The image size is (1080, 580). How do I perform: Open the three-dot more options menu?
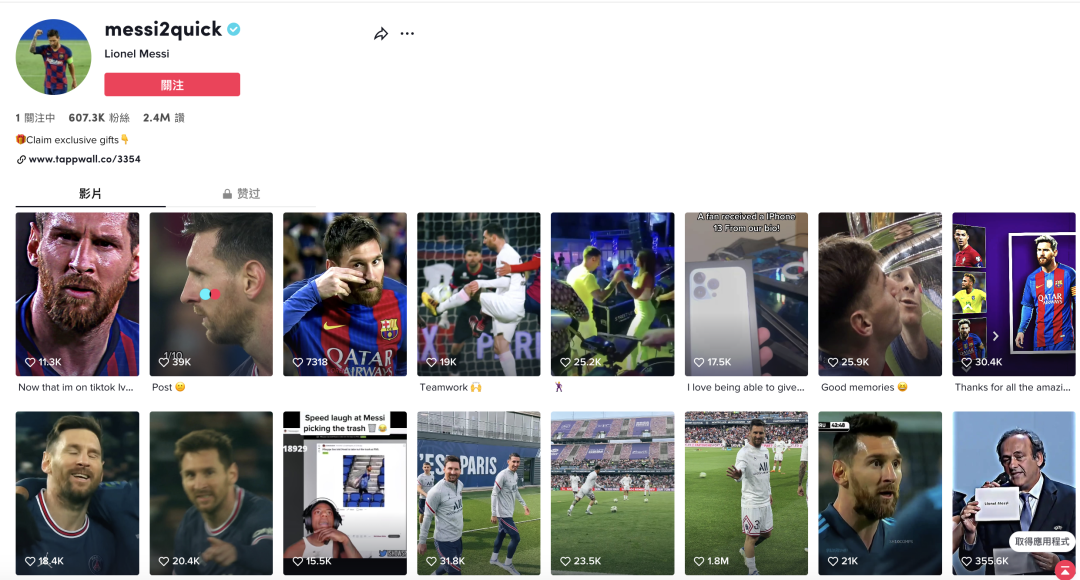pos(407,34)
